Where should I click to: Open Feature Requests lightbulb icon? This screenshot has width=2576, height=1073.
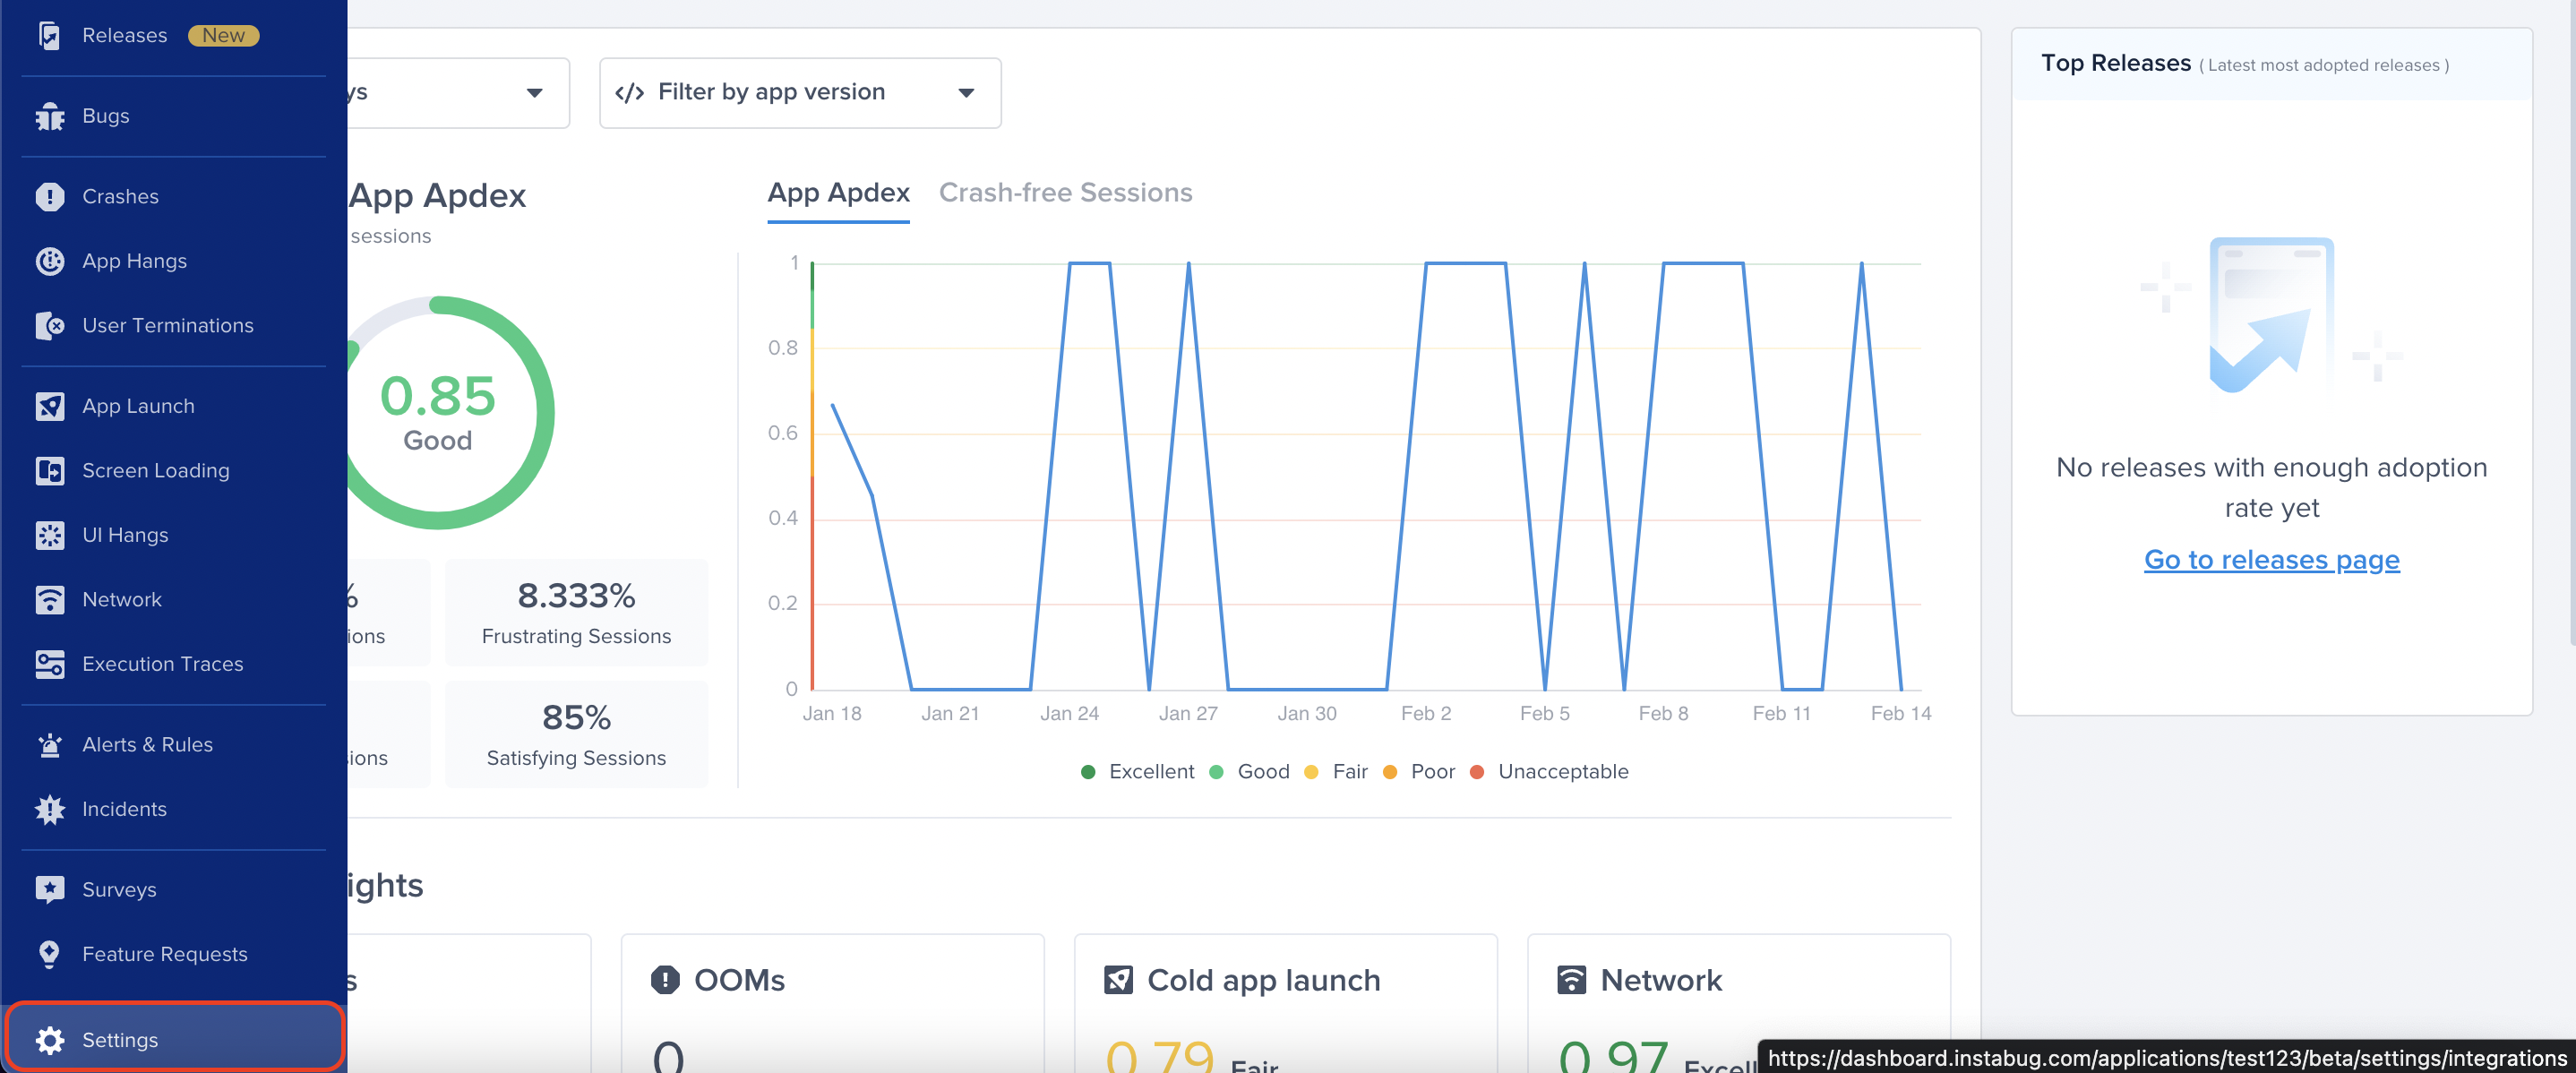point(50,954)
